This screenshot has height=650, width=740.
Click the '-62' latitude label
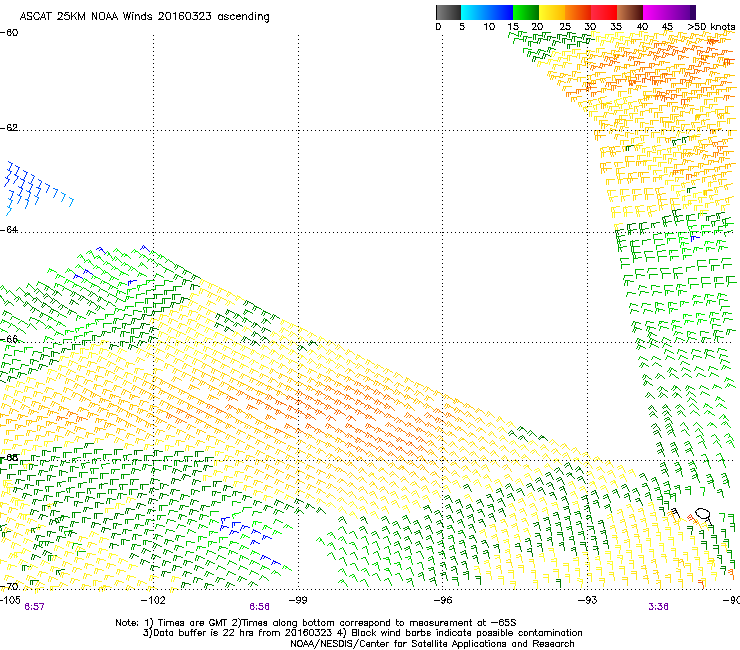(x=9, y=128)
